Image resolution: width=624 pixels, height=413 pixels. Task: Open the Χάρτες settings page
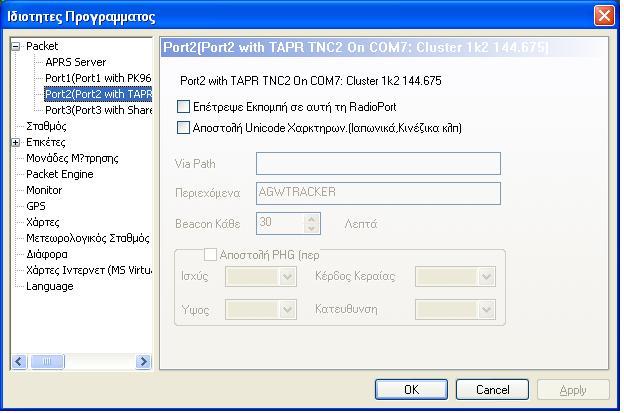[43, 222]
